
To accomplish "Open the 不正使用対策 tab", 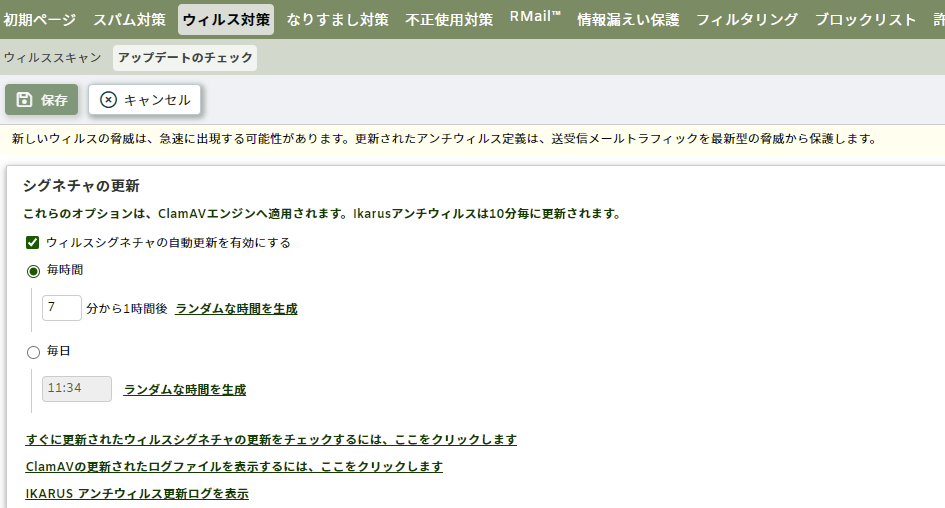I will [449, 20].
